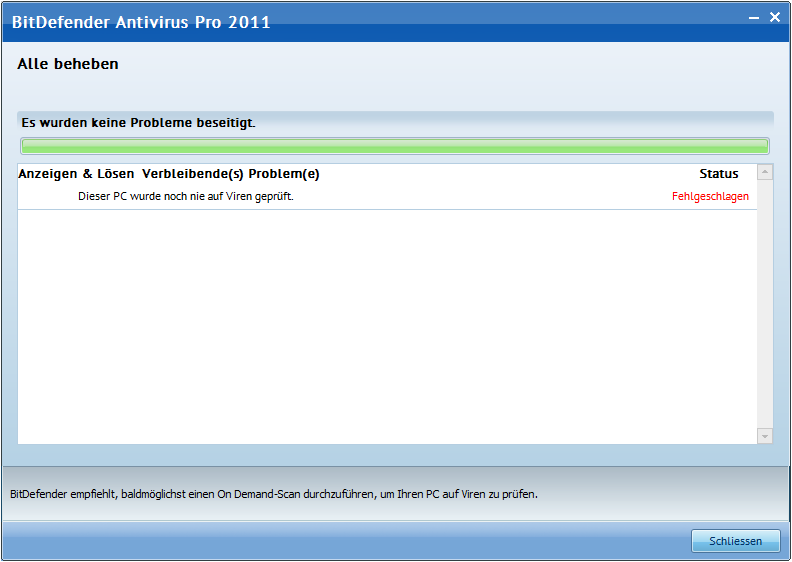This screenshot has width=792, height=562.
Task: Click the green progress bar
Action: (394, 146)
